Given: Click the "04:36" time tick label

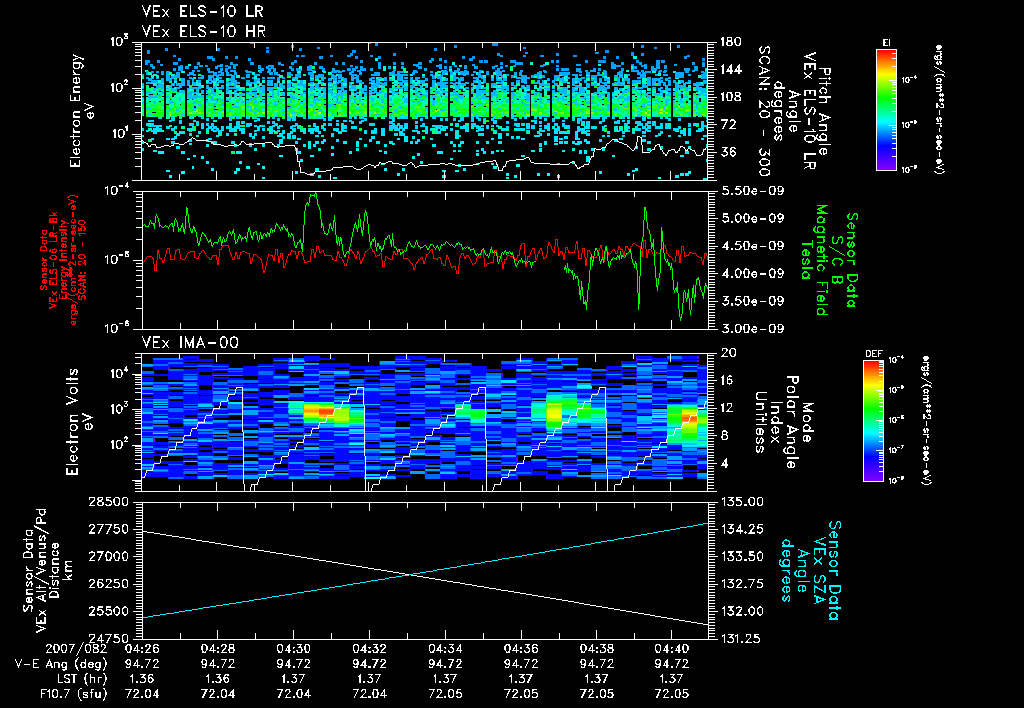Looking at the screenshot, I should (520, 649).
